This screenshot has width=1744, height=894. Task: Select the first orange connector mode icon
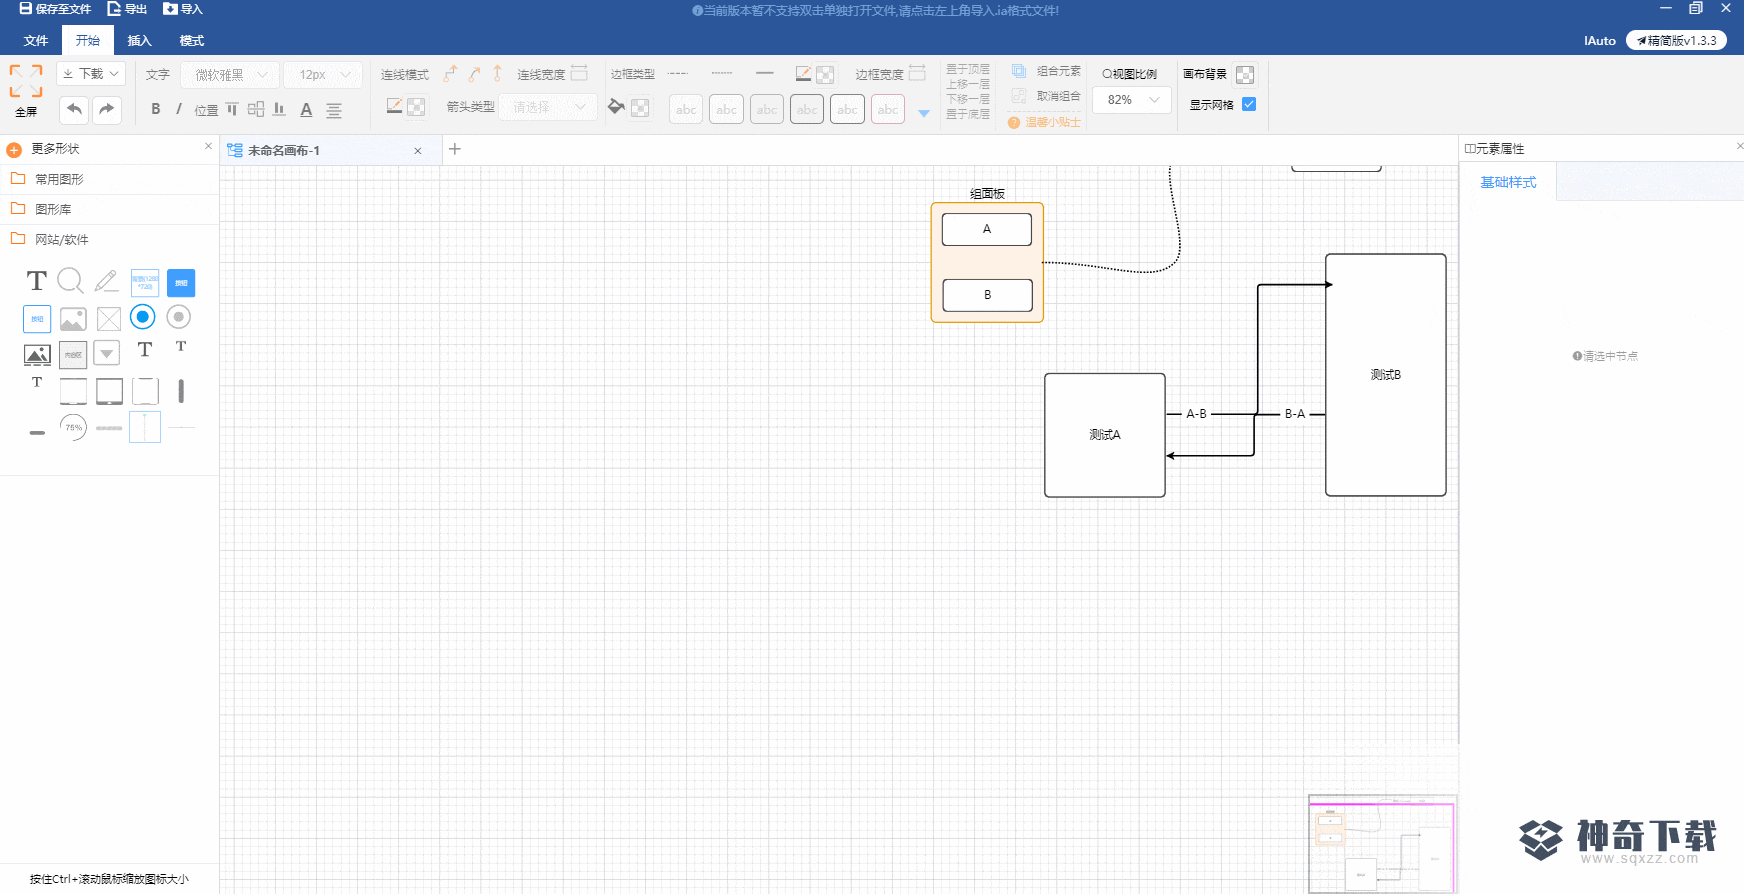(x=451, y=74)
